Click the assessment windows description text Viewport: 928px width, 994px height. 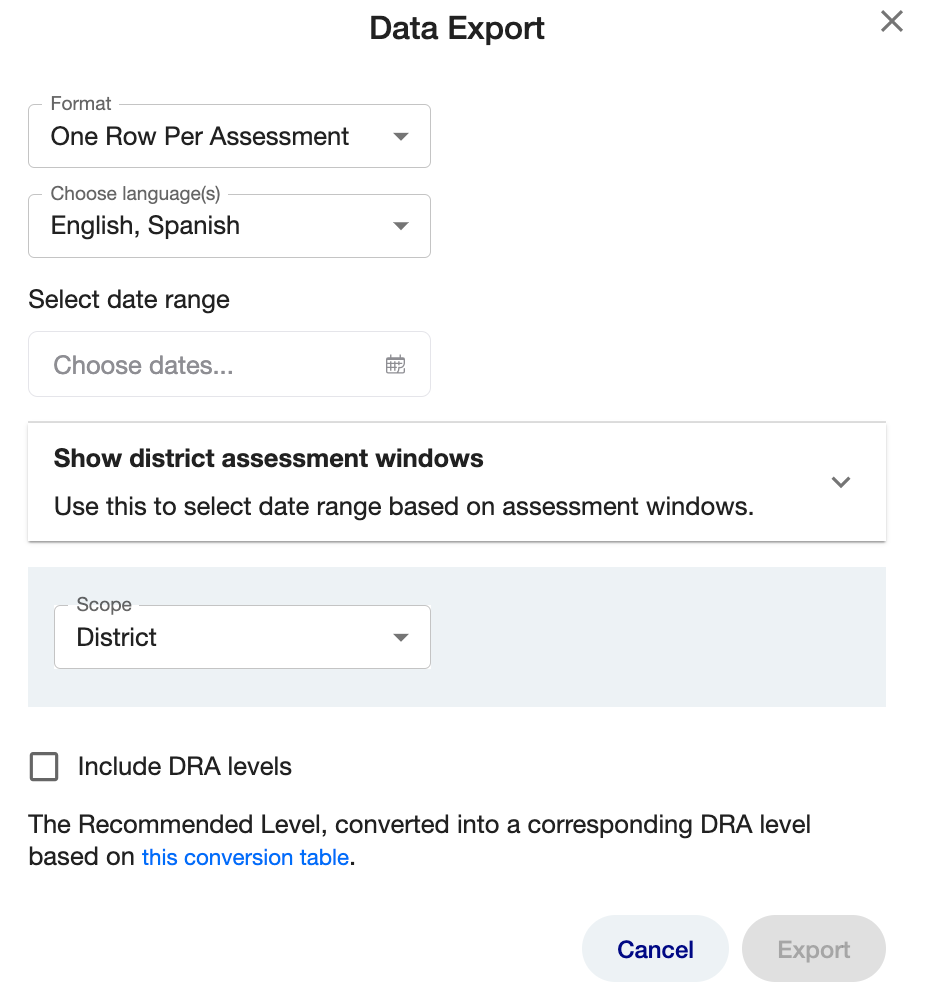pos(404,507)
